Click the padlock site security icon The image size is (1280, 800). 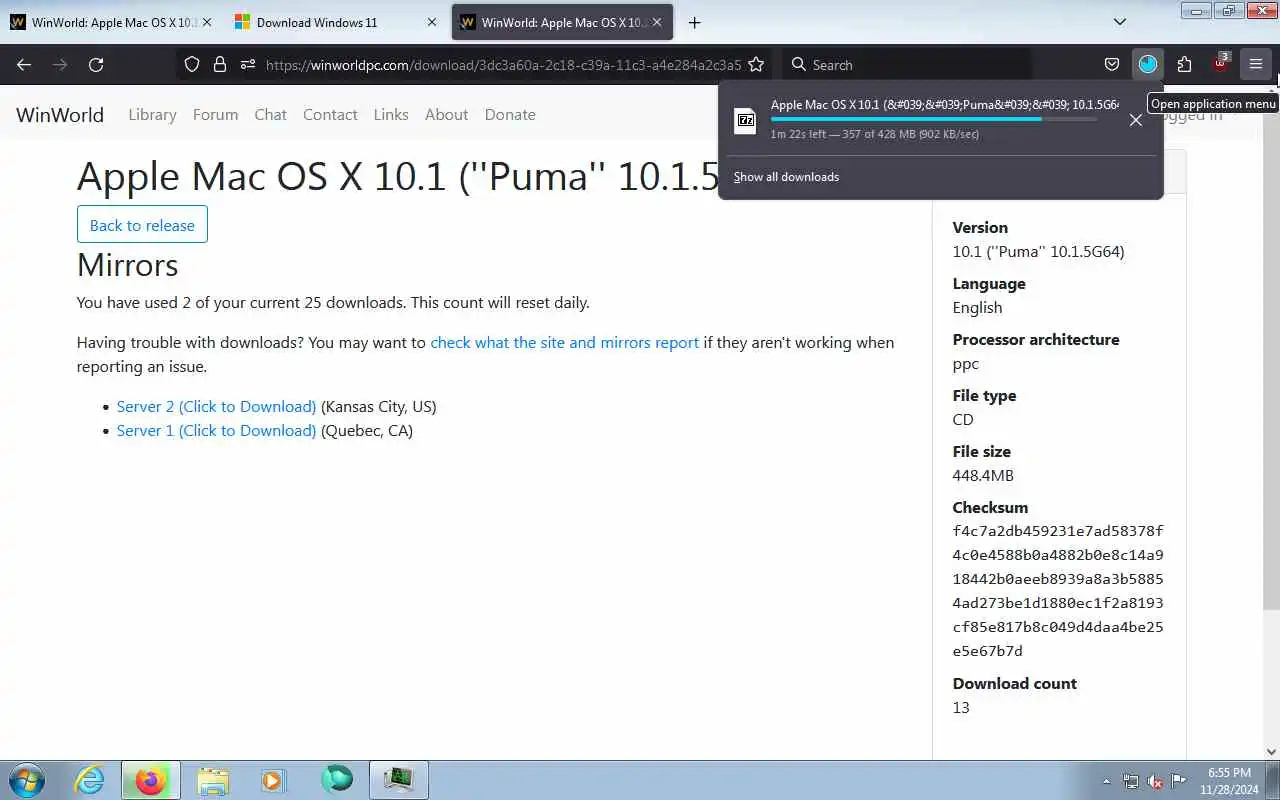[220, 64]
